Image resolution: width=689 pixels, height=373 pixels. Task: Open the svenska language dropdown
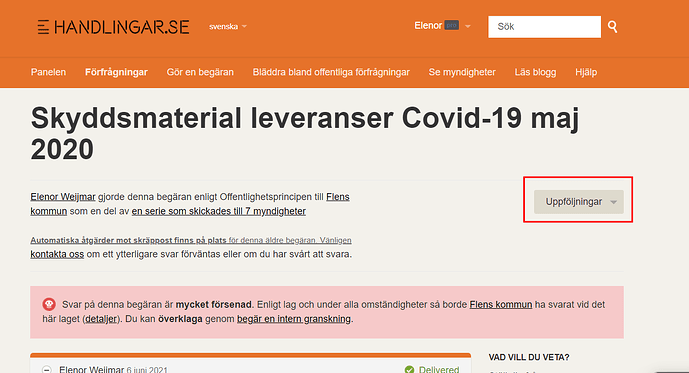pos(228,26)
